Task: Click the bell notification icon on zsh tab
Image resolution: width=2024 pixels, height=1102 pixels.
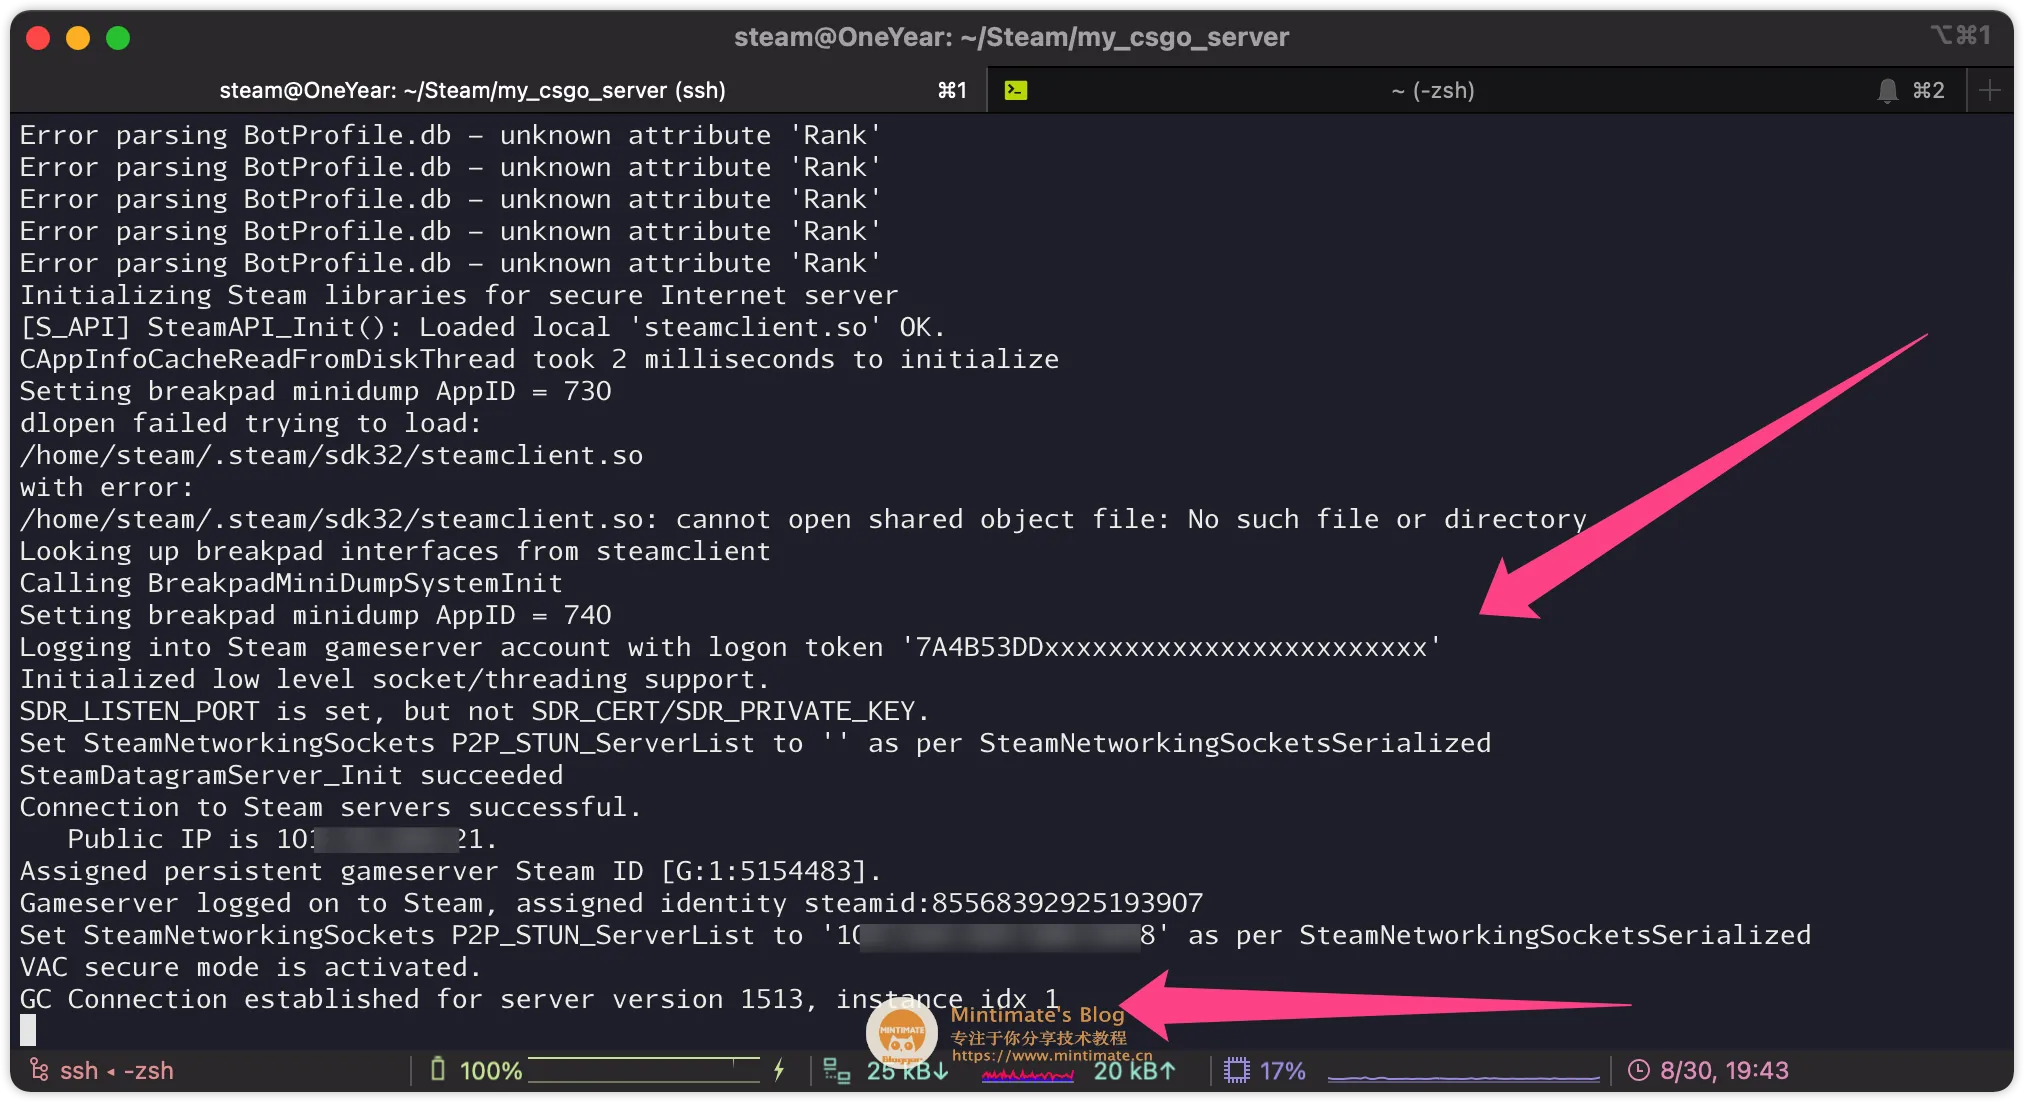Action: (x=1887, y=91)
